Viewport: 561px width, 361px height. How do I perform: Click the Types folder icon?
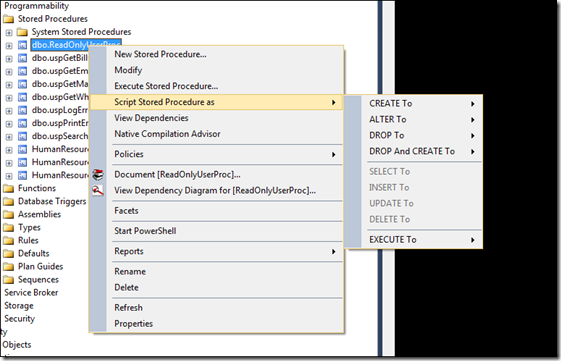point(8,228)
